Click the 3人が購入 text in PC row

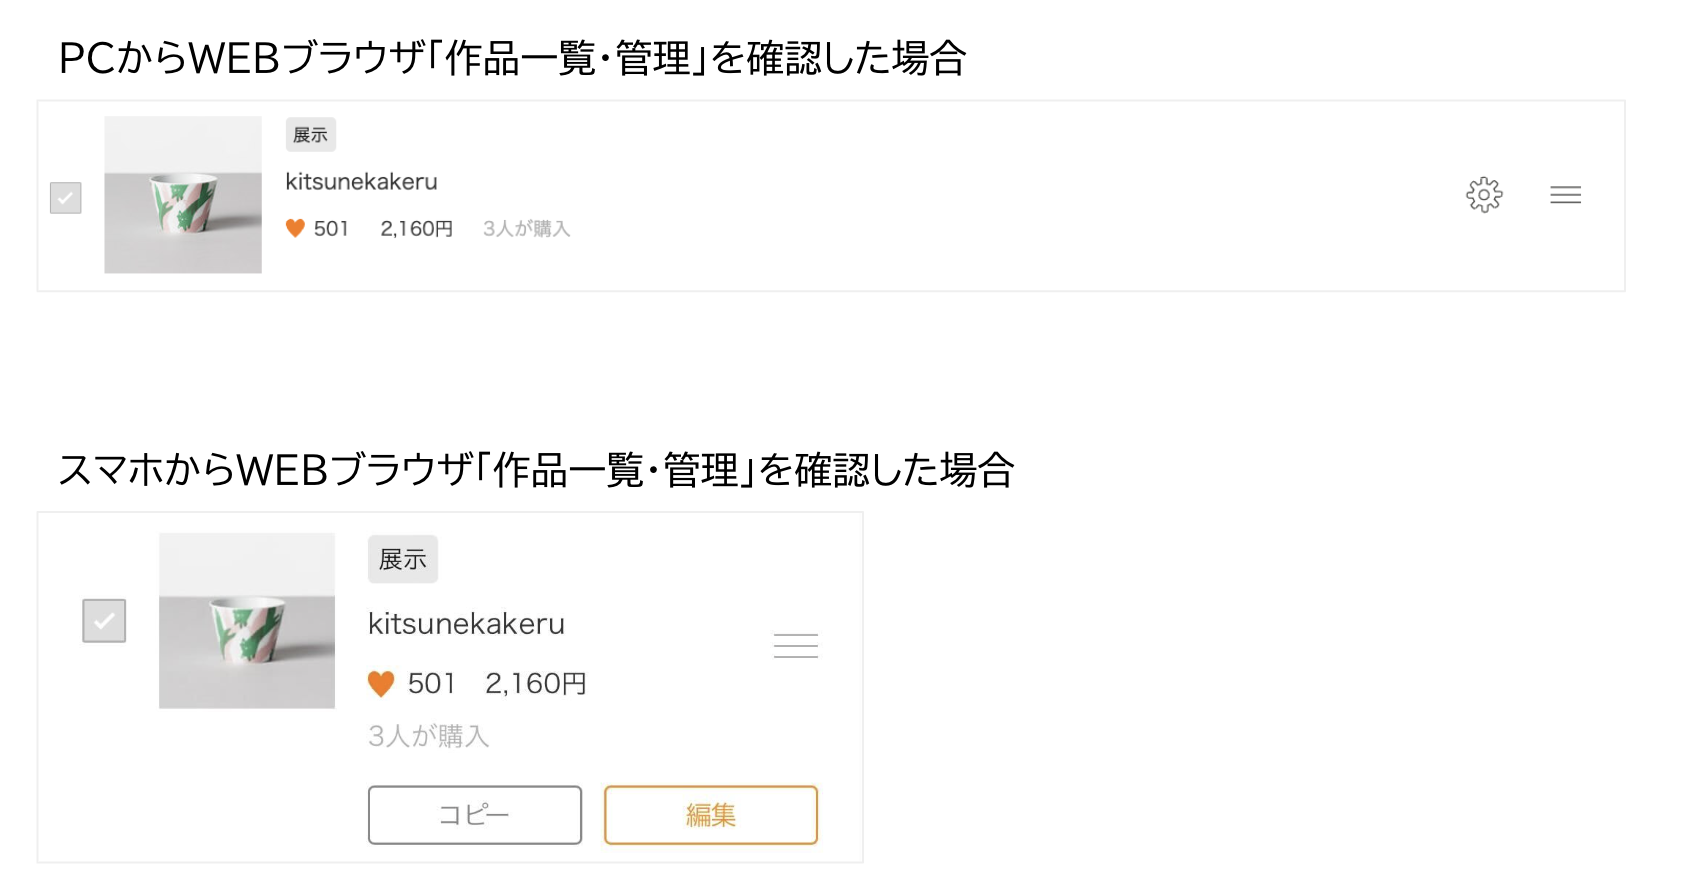(527, 229)
